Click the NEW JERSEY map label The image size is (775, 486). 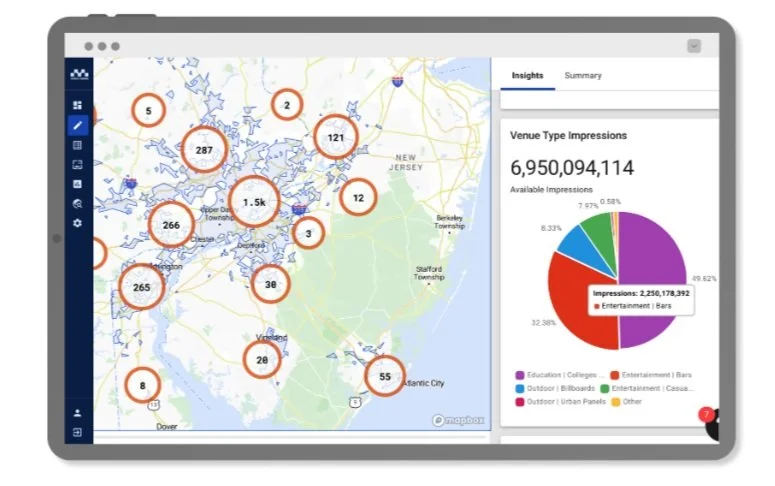[406, 162]
